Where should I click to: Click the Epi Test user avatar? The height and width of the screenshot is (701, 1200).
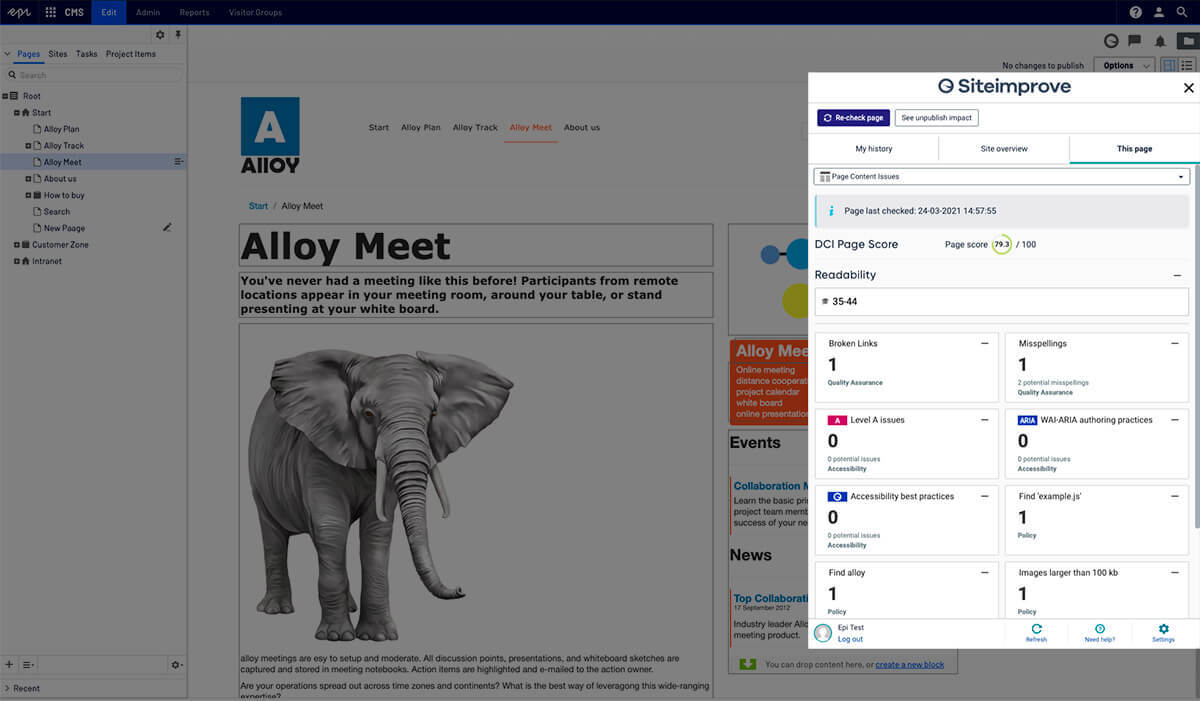pos(823,633)
